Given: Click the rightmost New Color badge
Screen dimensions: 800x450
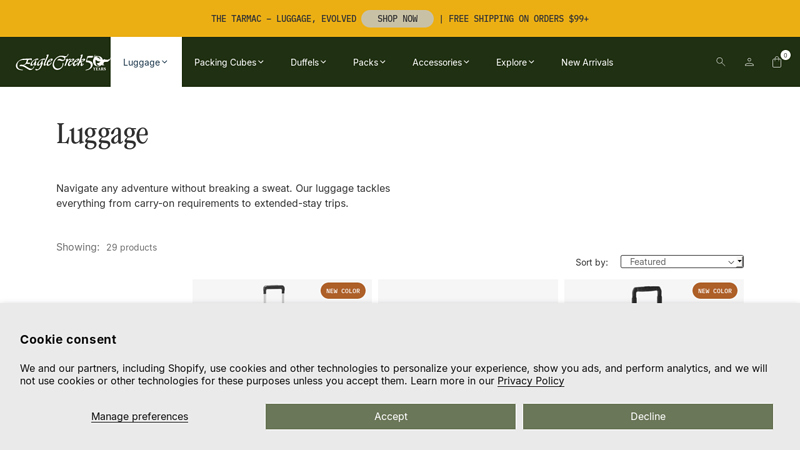Looking at the screenshot, I should pos(714,291).
